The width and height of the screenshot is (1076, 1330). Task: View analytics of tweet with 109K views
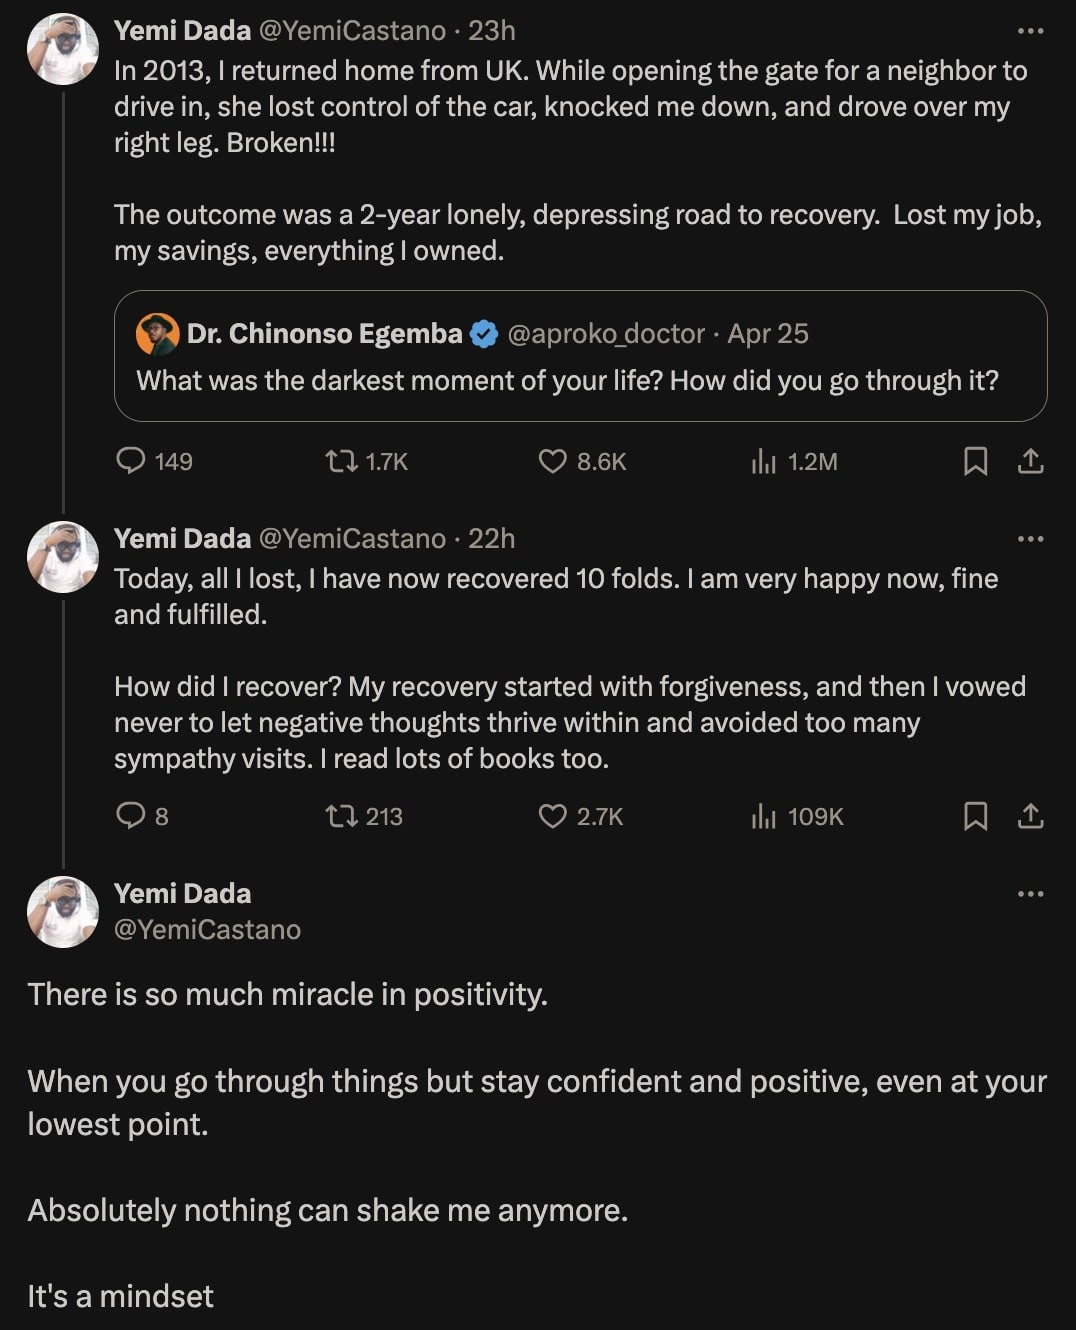click(764, 816)
